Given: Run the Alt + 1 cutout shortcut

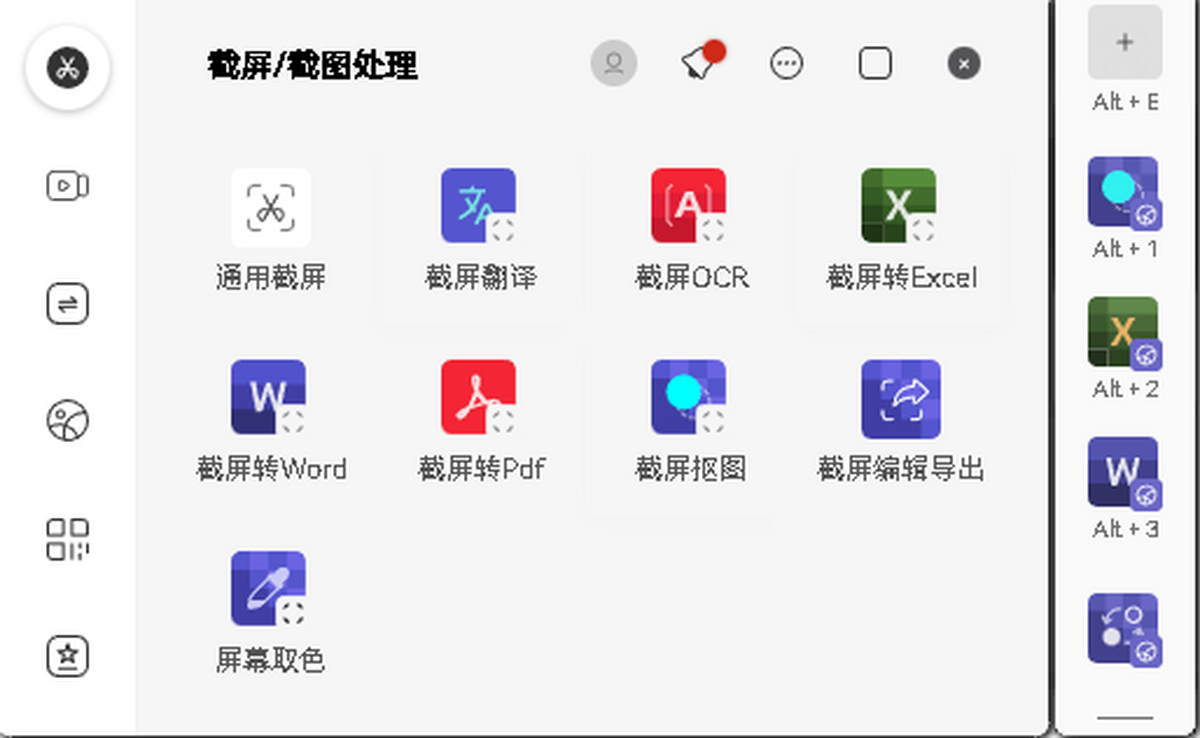Looking at the screenshot, I should [1124, 194].
